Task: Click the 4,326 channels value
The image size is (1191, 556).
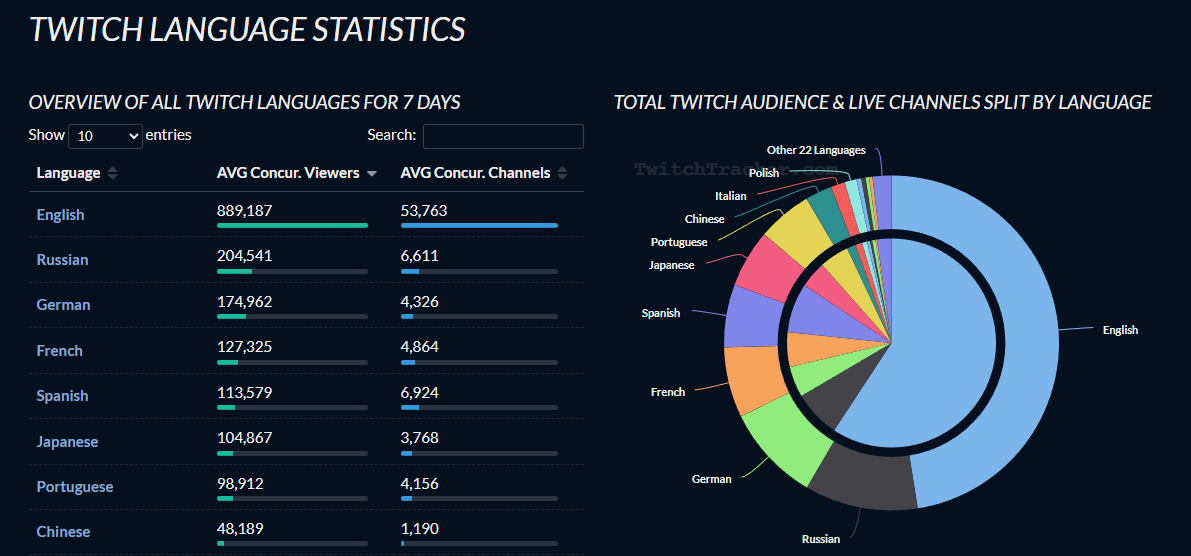Action: pos(419,302)
